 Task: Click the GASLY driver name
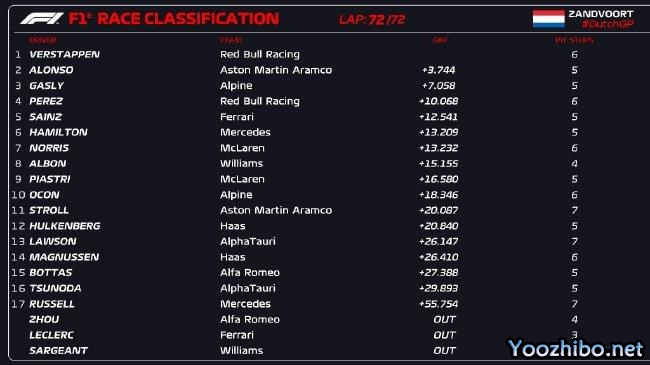pyautogui.click(x=46, y=86)
